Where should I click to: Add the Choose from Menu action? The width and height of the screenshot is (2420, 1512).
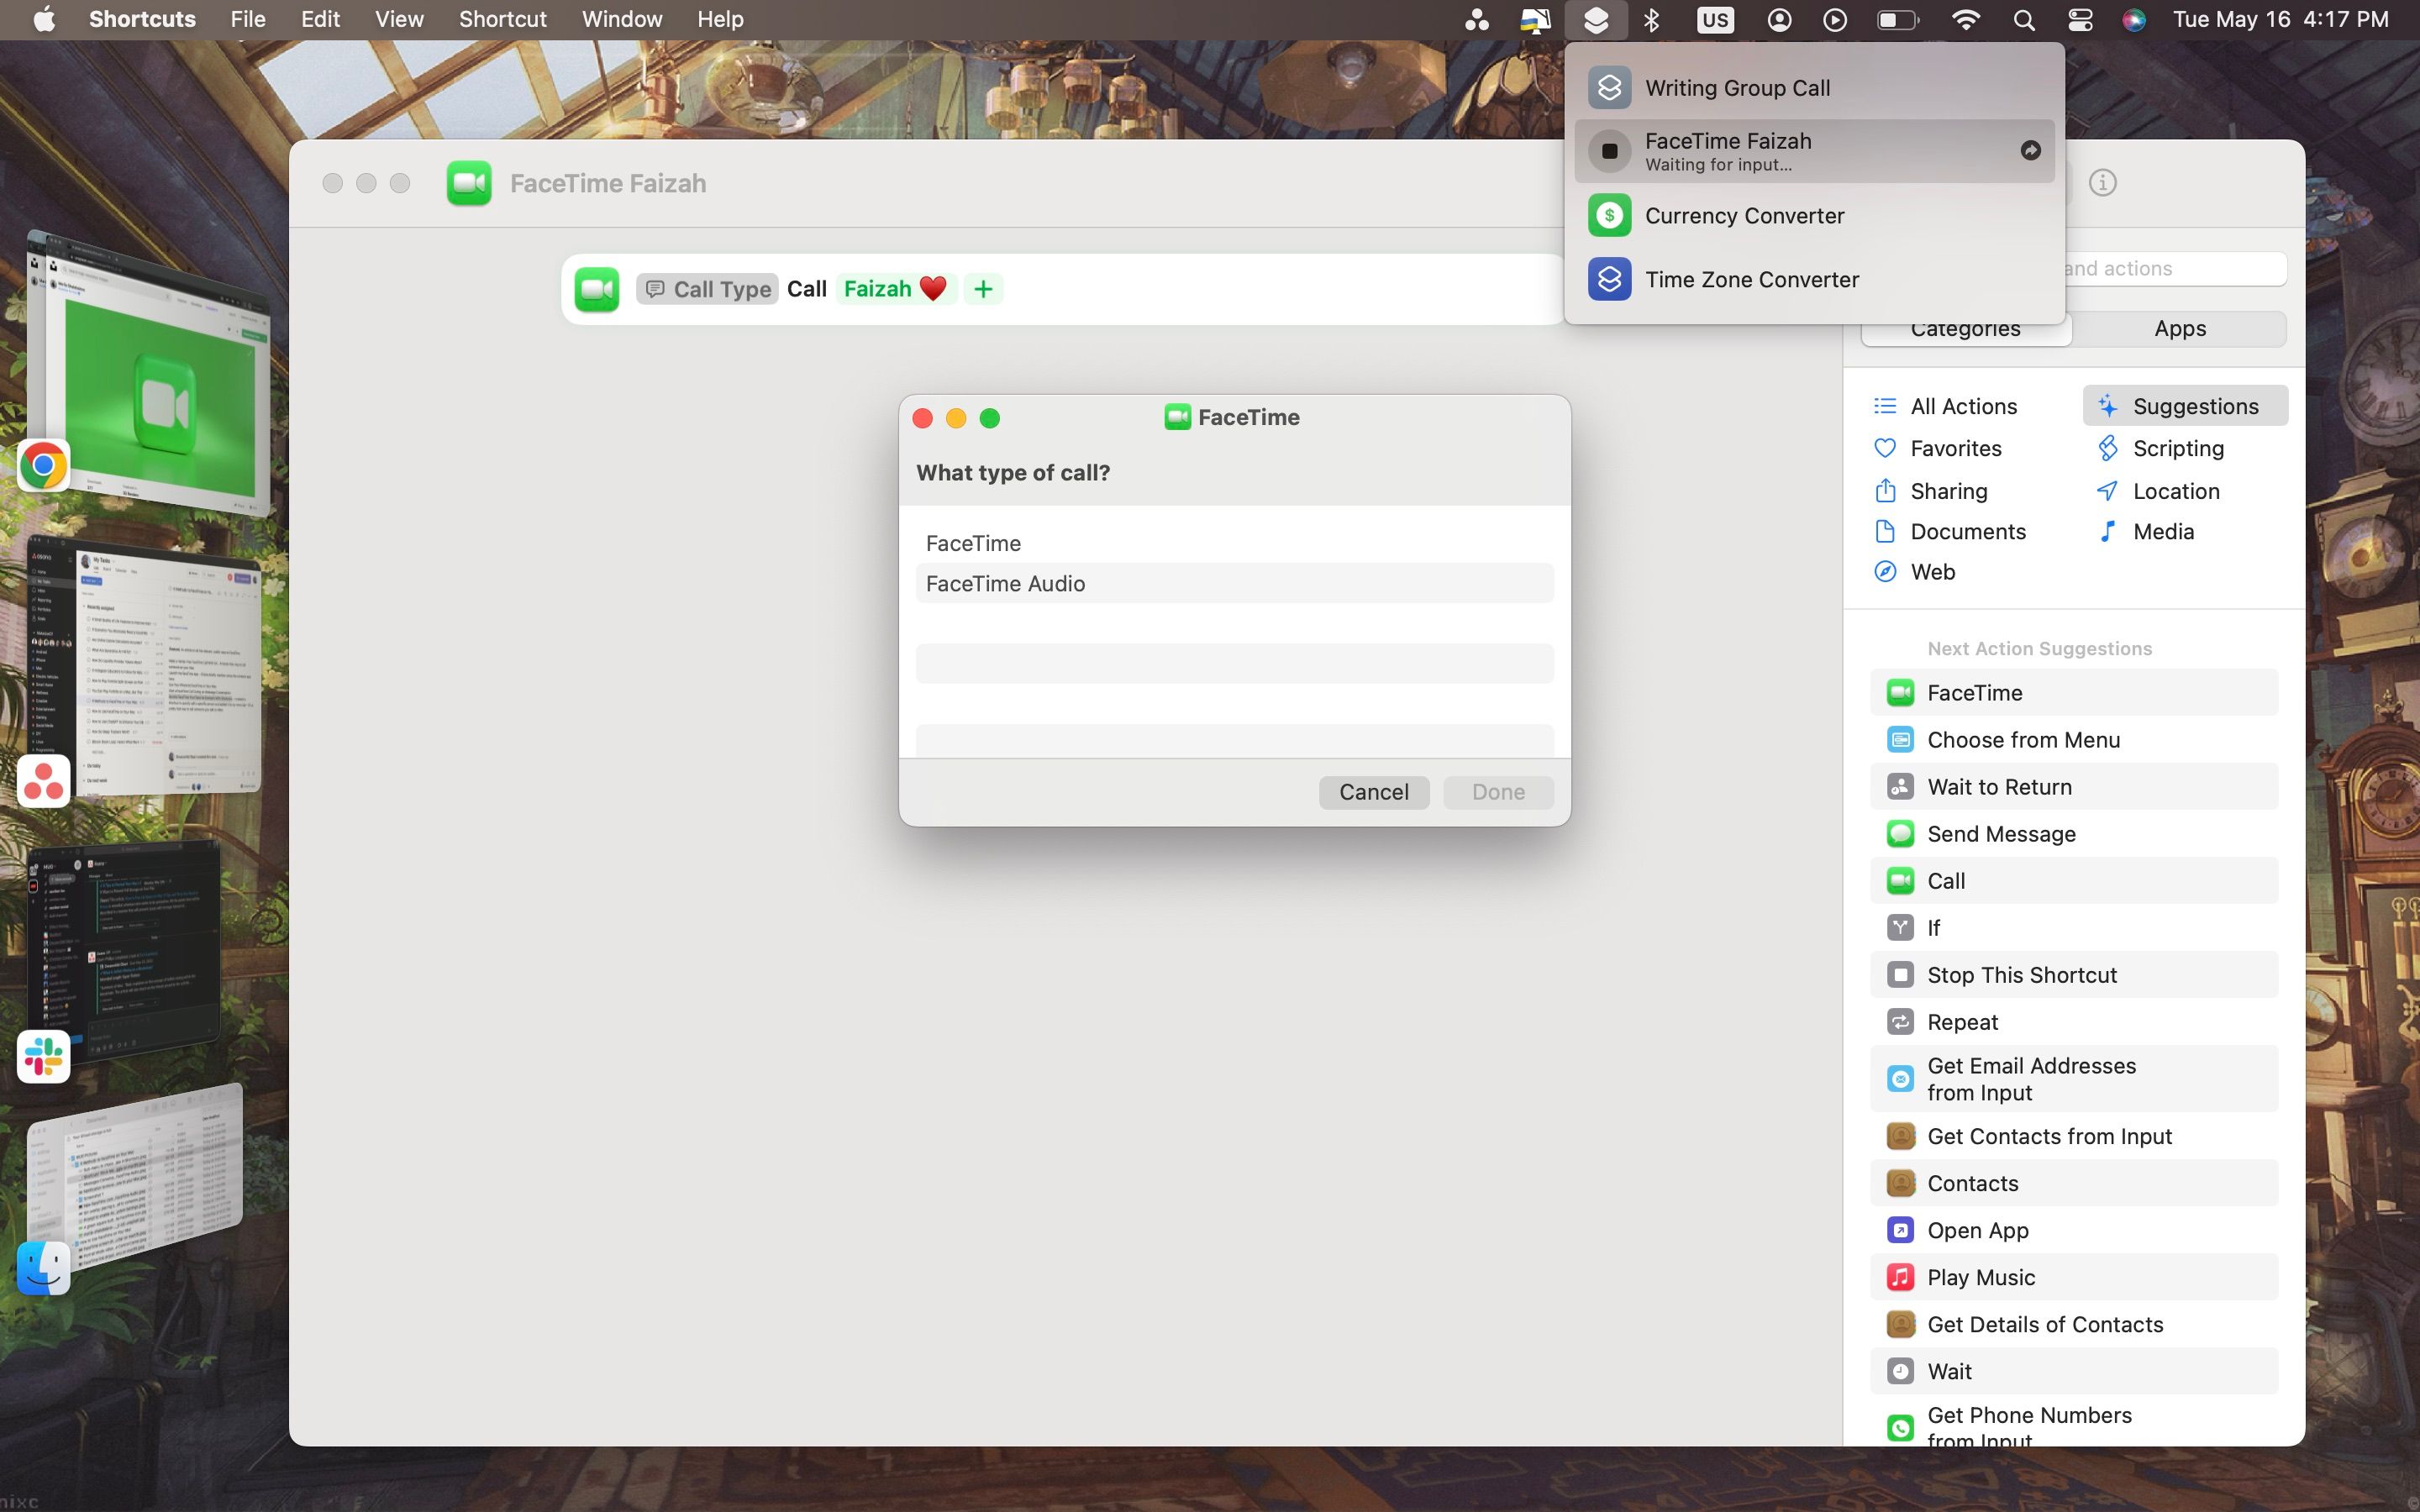coord(2074,740)
